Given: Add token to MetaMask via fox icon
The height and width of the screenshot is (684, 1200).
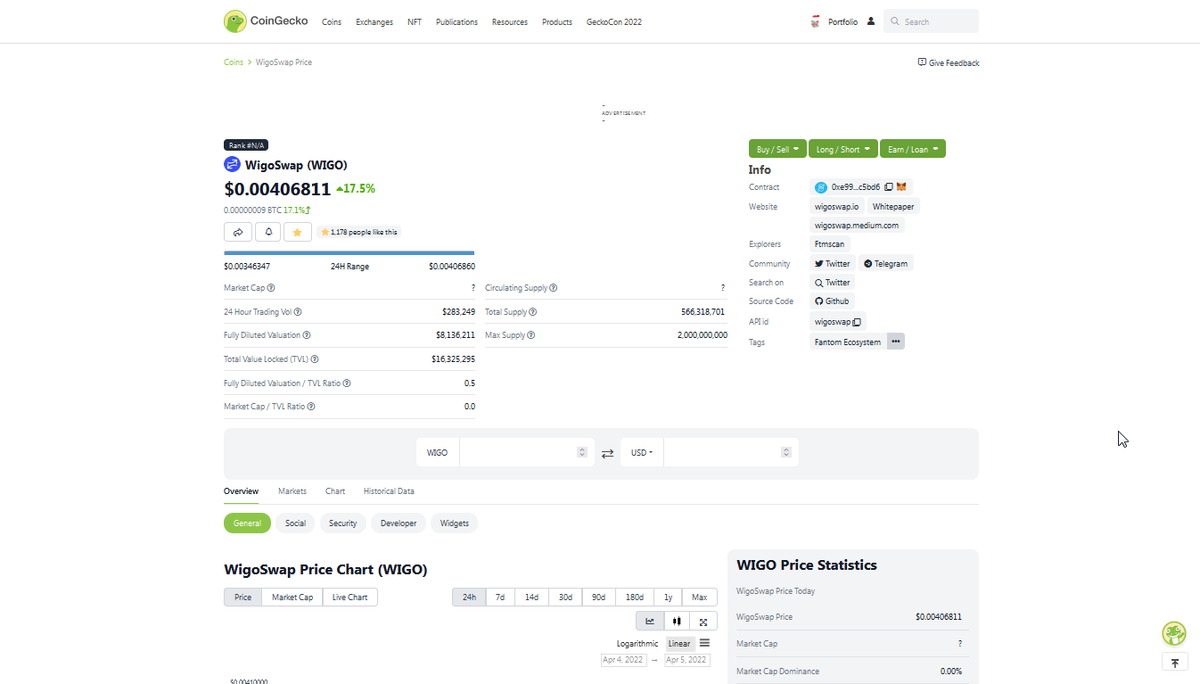Looking at the screenshot, I should (901, 187).
